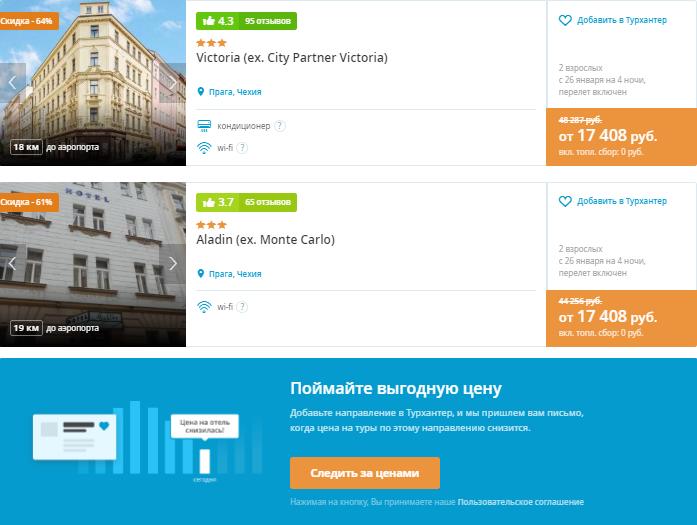This screenshot has width=697, height=525.
Task: Click the 3.7 rating badge with 65 отзывов
Action: (x=246, y=202)
